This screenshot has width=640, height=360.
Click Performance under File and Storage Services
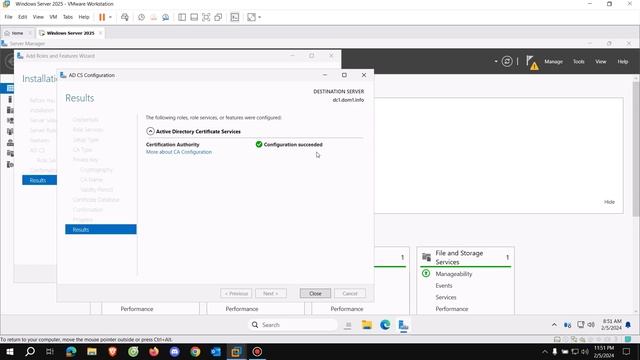[x=452, y=309]
